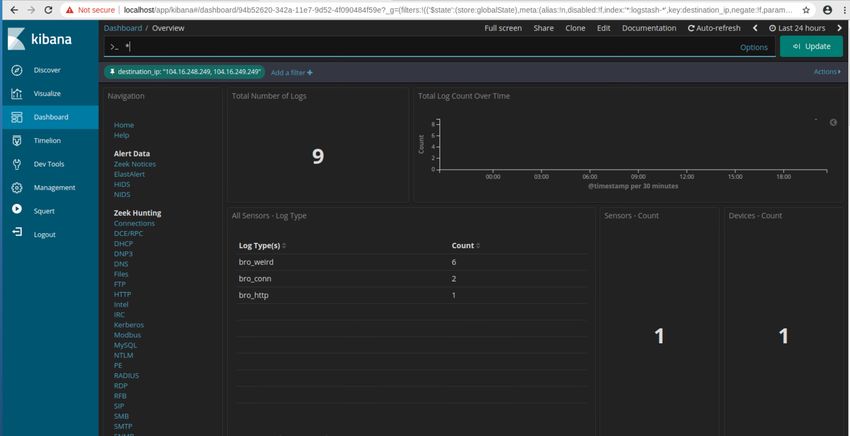Open FTP hunting link
The height and width of the screenshot is (436, 850).
120,284
